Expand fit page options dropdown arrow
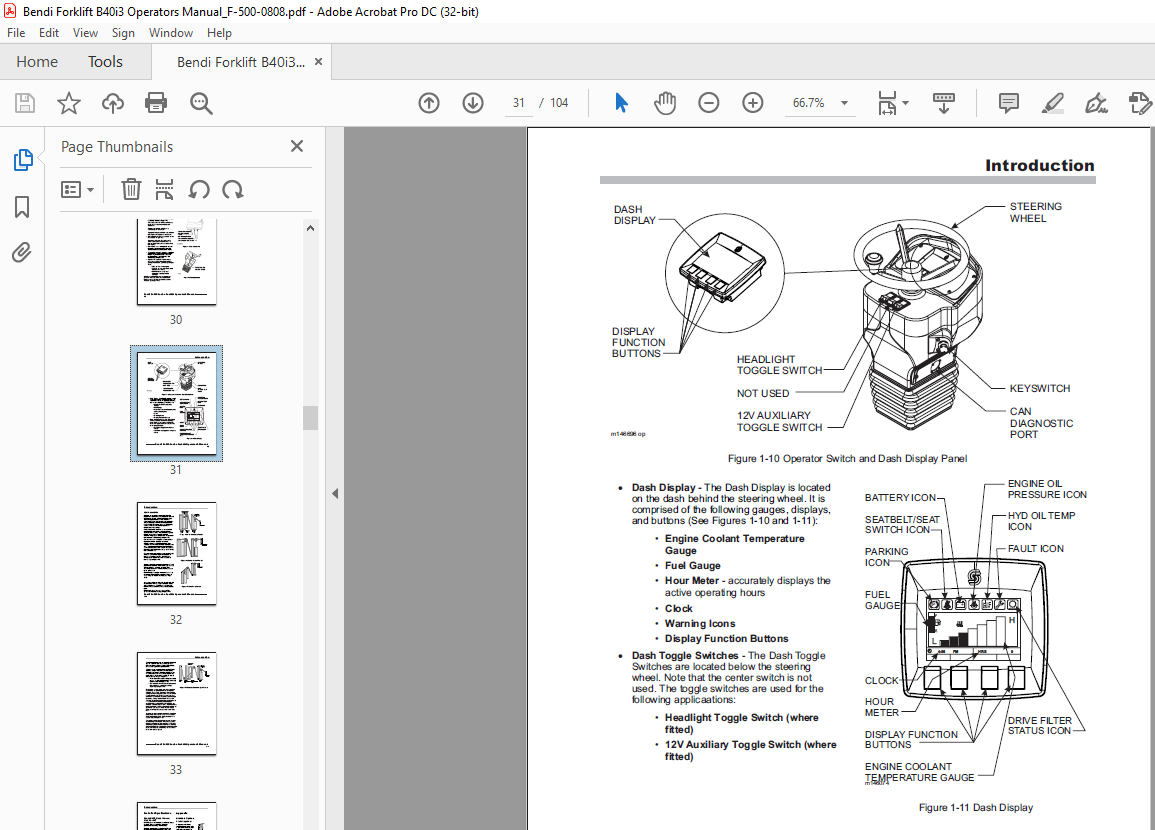The image size is (1155, 830). click(905, 103)
